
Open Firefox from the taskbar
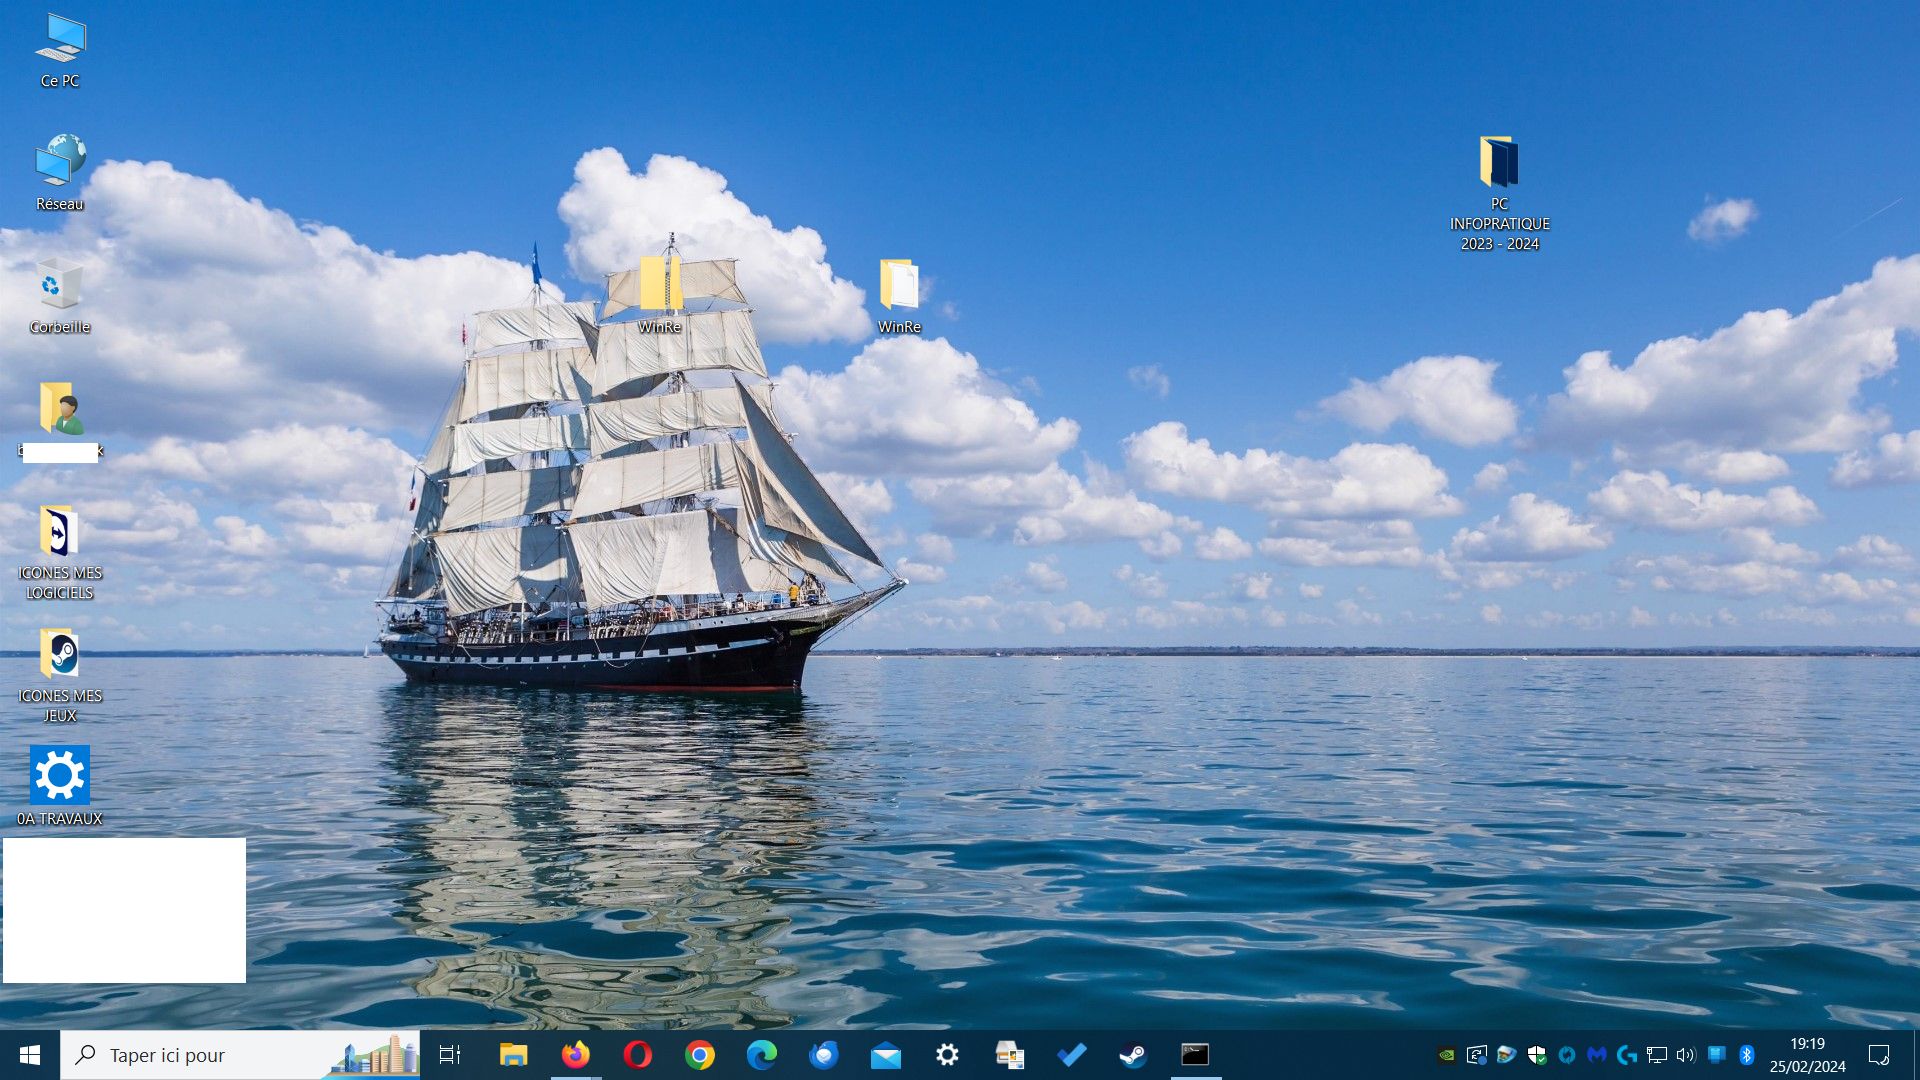click(575, 1055)
